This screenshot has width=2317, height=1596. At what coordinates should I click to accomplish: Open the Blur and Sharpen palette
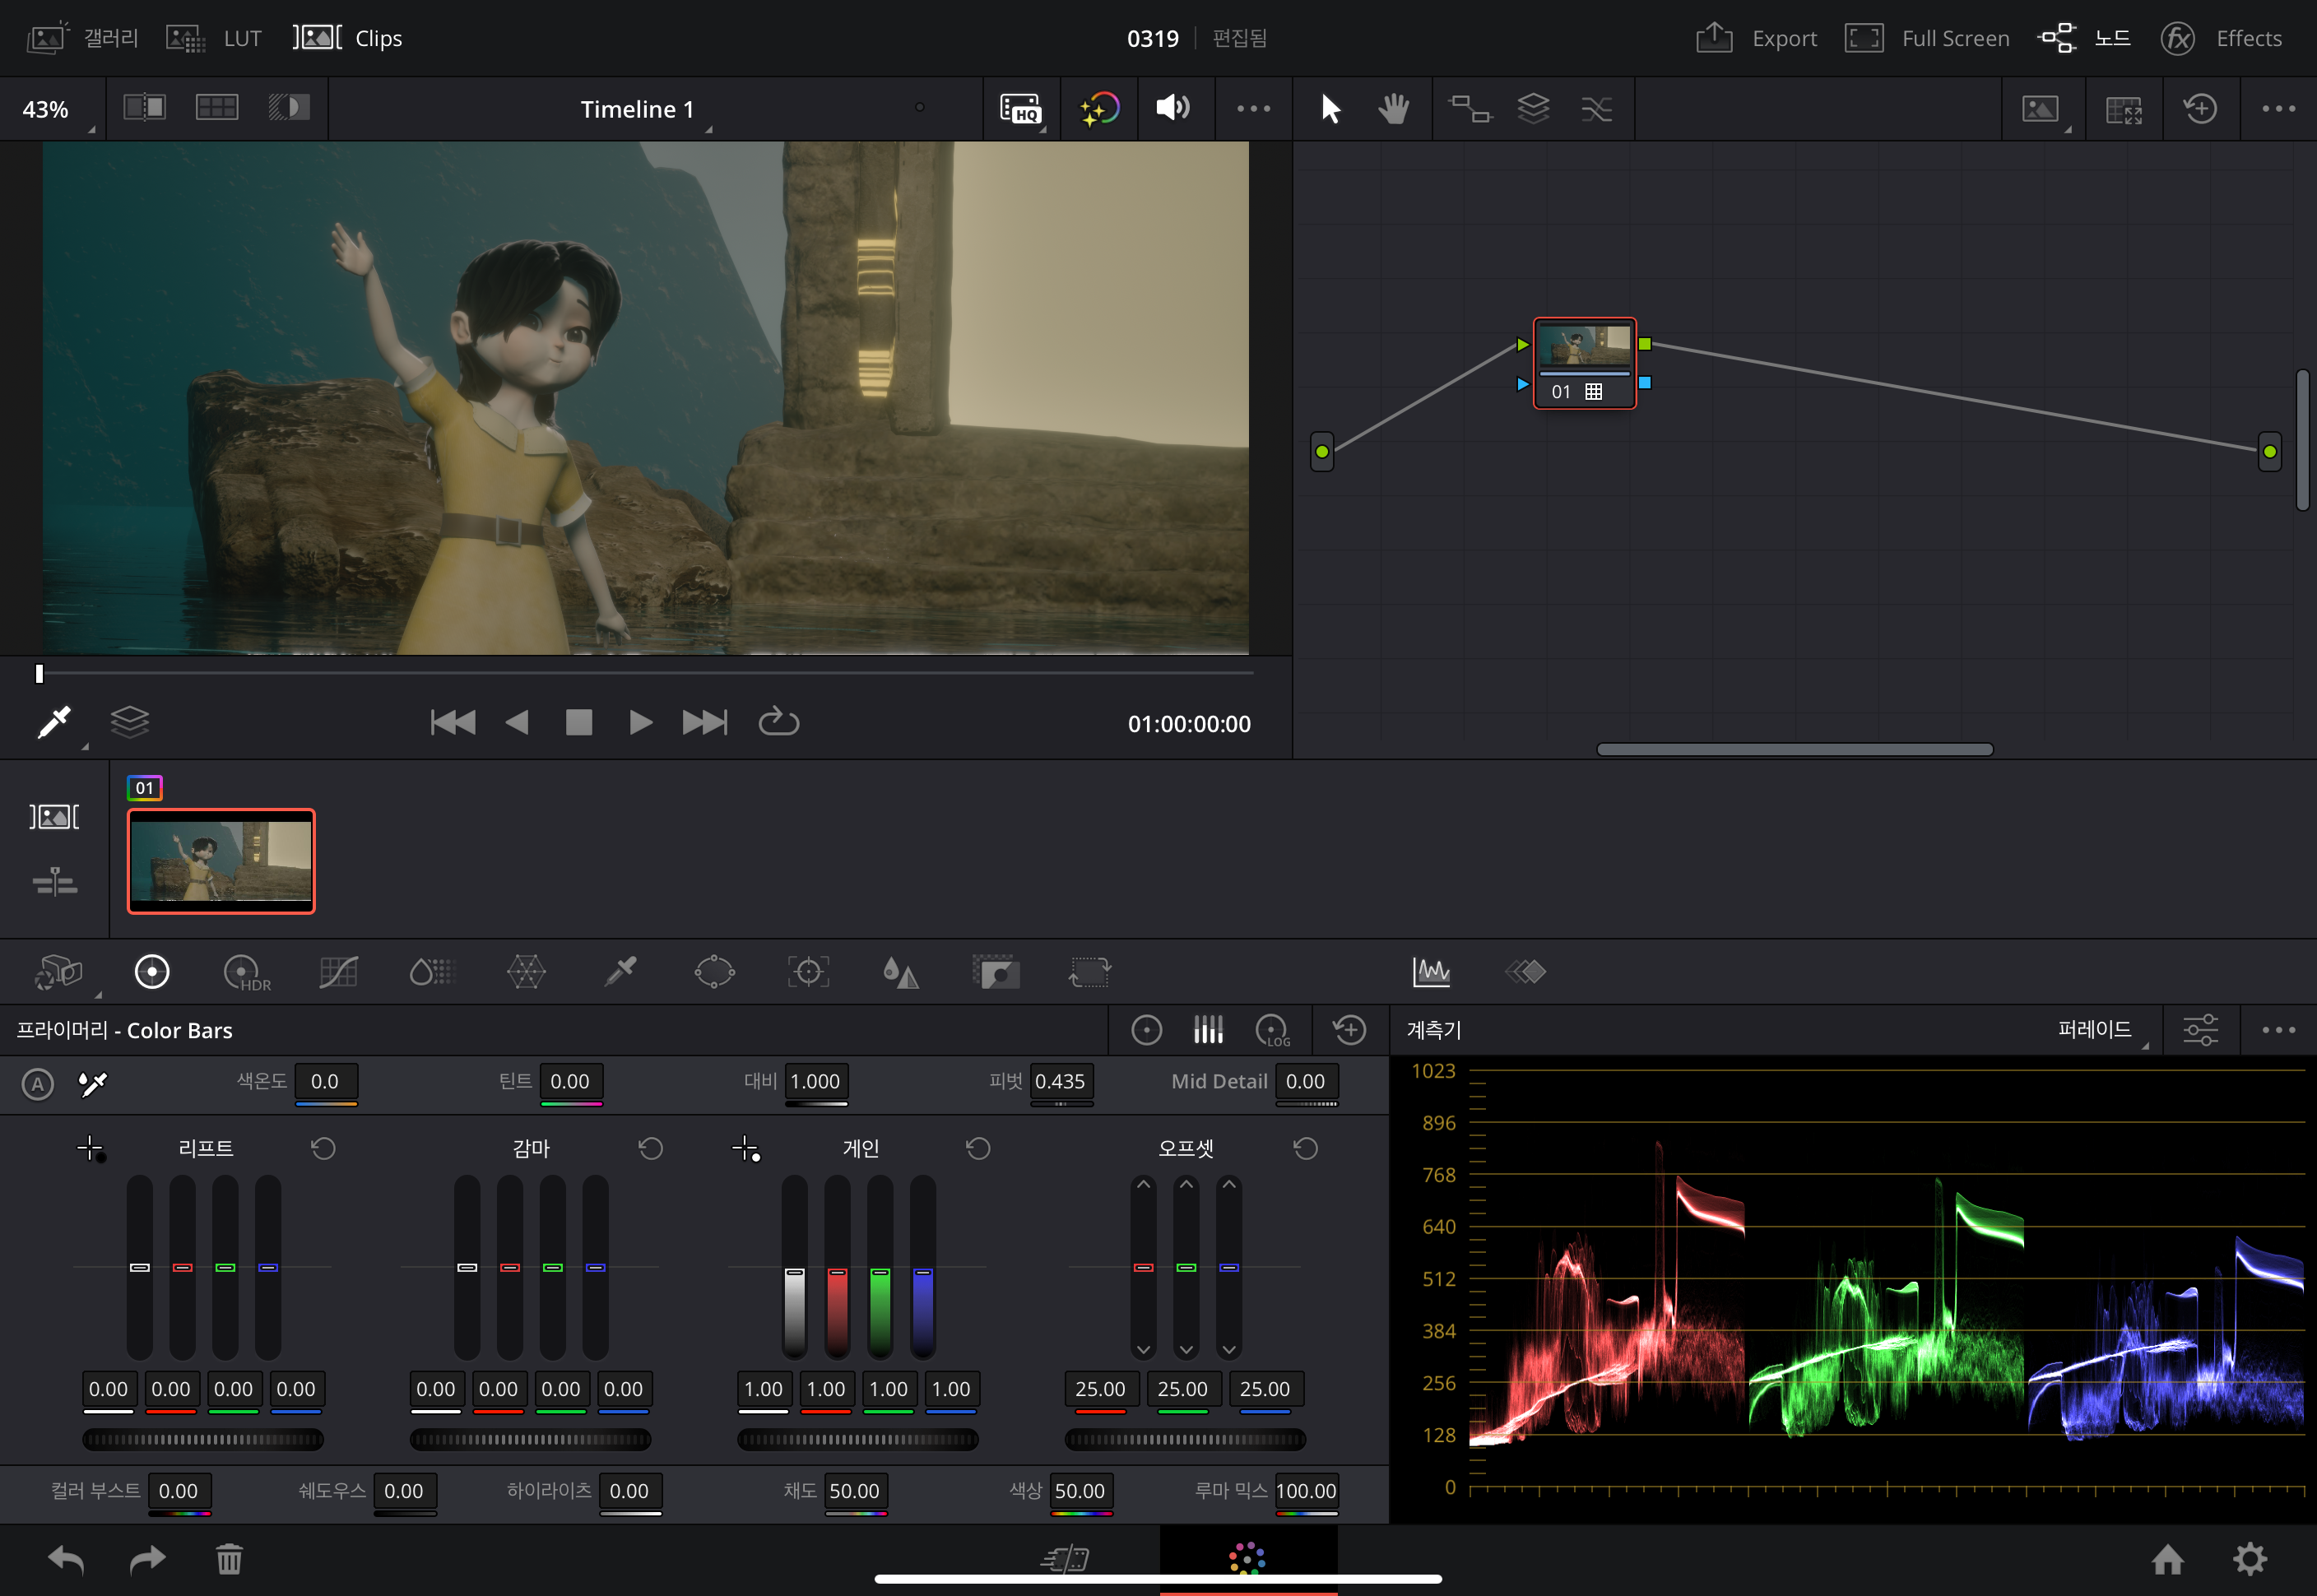(x=900, y=972)
